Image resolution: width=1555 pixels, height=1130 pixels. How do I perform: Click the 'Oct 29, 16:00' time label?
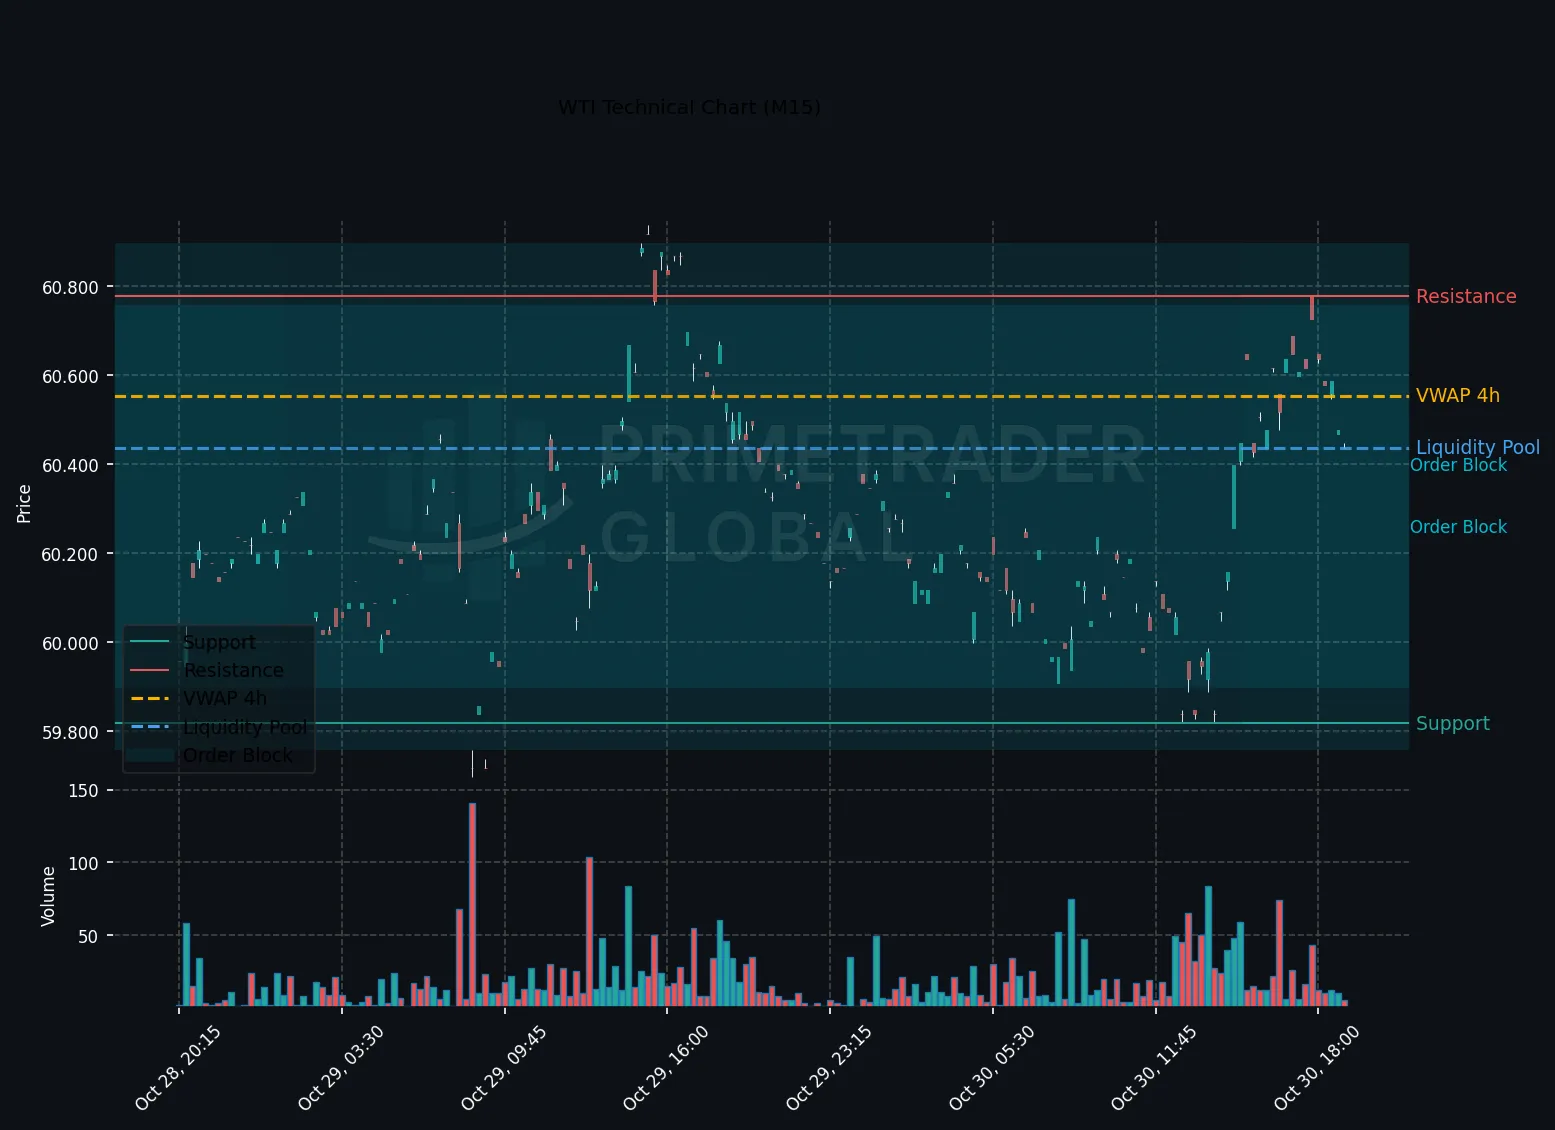click(x=666, y=1068)
